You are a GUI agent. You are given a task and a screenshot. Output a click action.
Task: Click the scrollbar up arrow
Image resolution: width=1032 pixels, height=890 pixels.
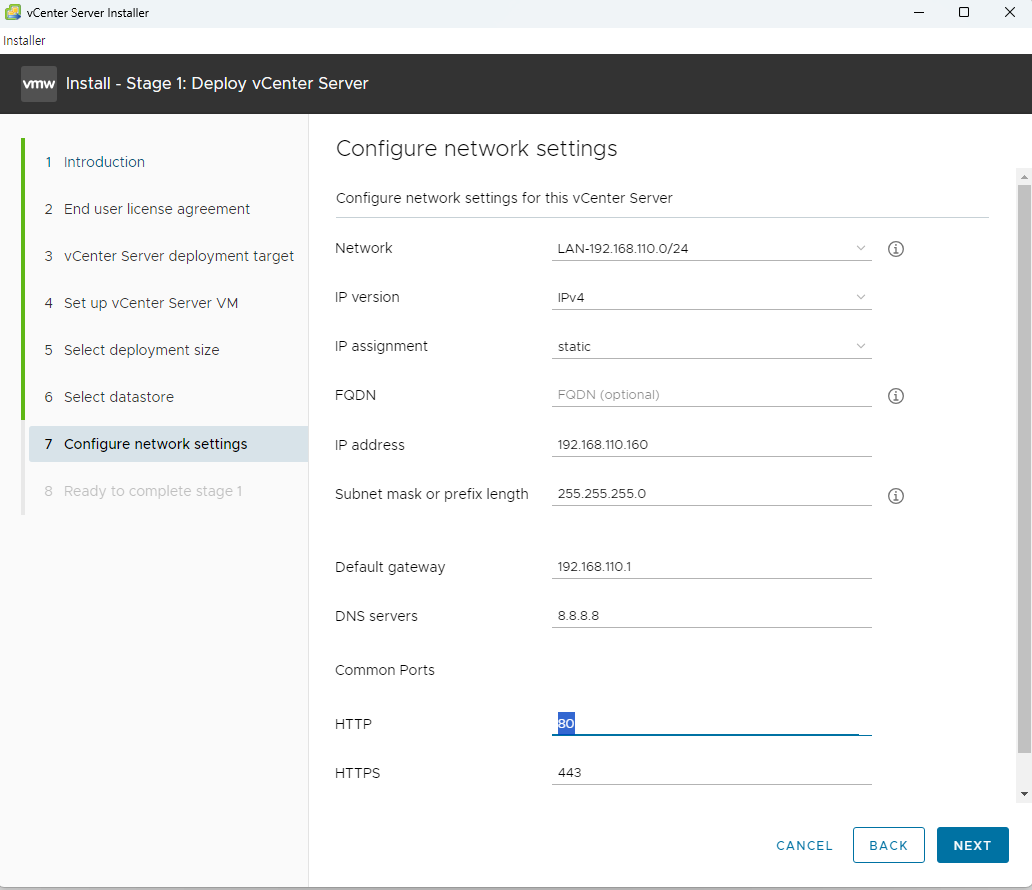tap(1024, 176)
